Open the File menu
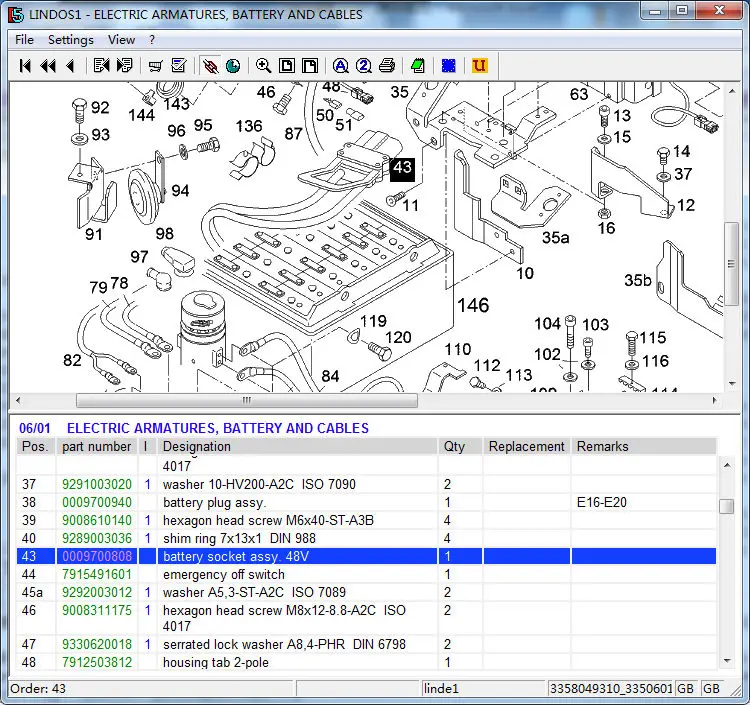The image size is (750, 705). point(24,40)
